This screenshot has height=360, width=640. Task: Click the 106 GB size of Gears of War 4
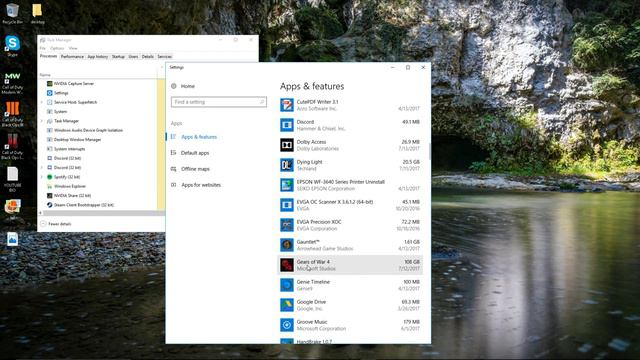412,262
